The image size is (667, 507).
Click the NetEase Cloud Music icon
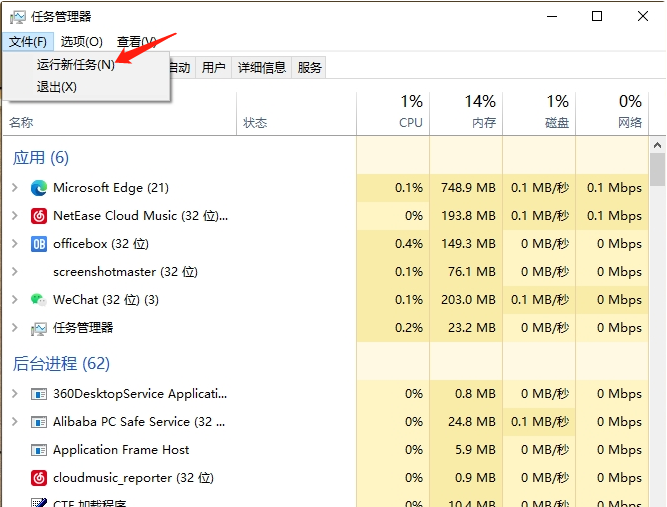39,216
